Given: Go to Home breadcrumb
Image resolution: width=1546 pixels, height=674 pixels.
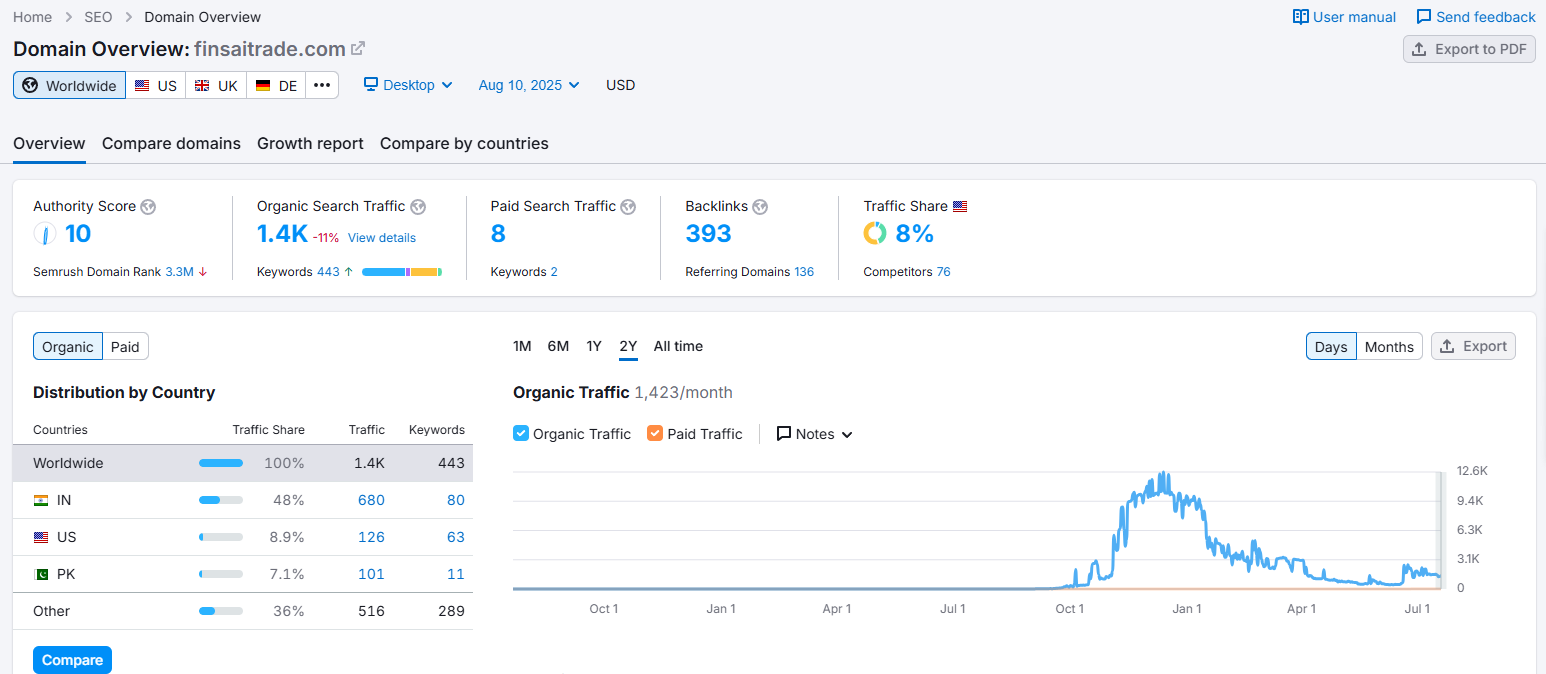Looking at the screenshot, I should [32, 17].
